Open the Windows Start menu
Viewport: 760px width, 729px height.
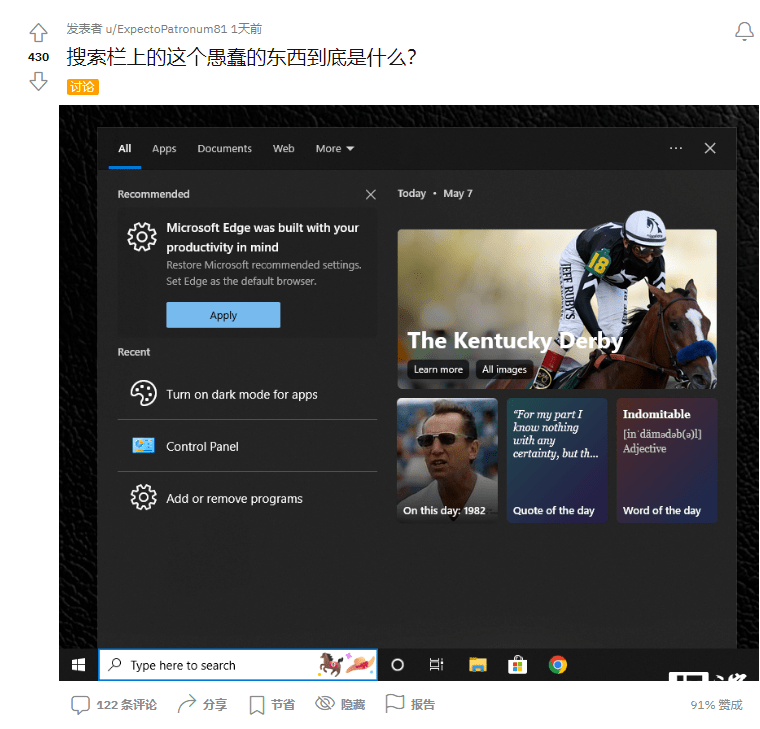coord(79,665)
